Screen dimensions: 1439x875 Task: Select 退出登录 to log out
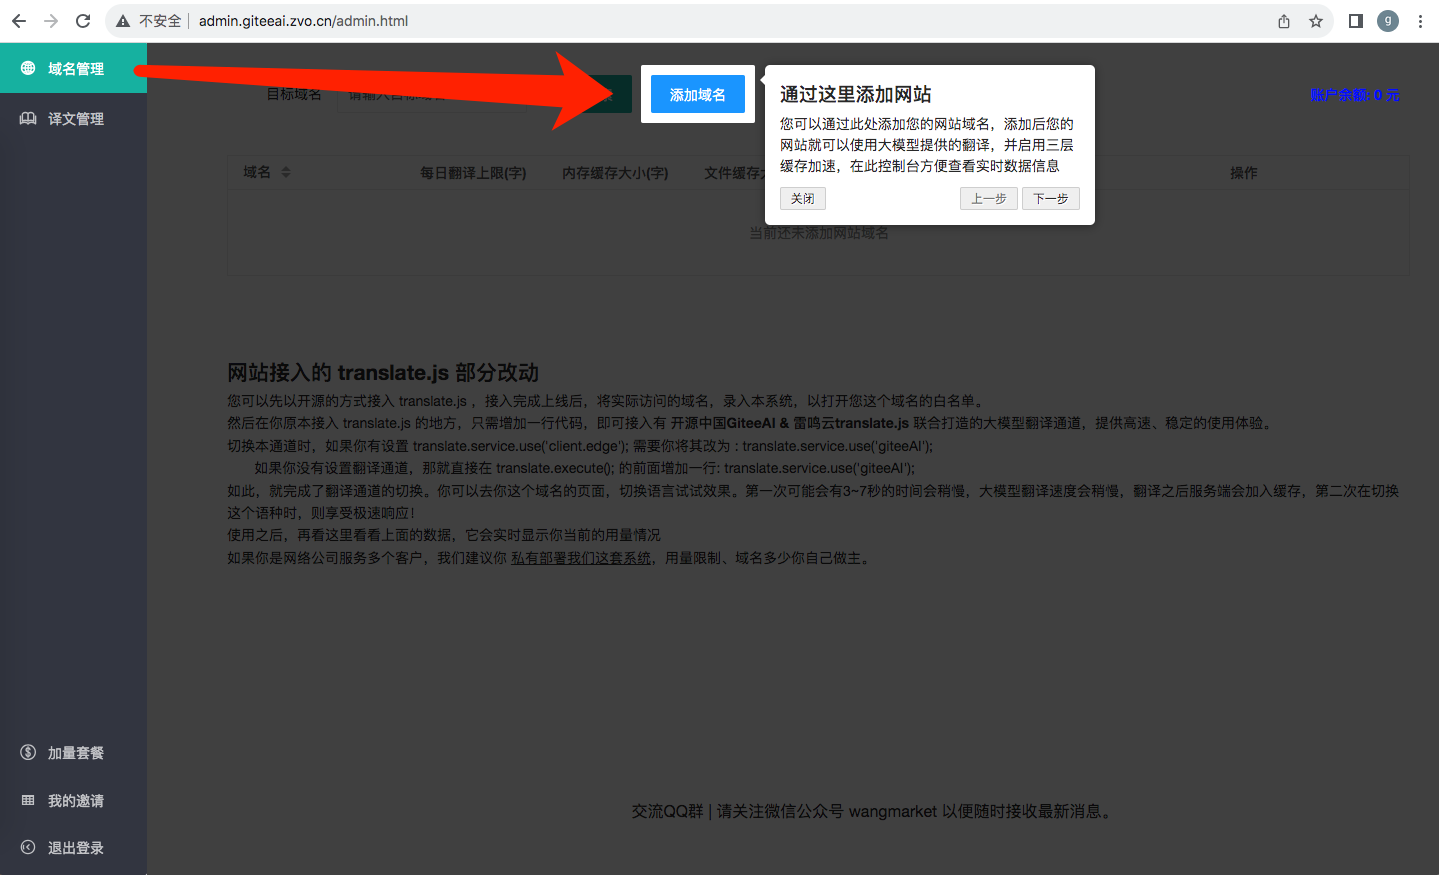(73, 847)
